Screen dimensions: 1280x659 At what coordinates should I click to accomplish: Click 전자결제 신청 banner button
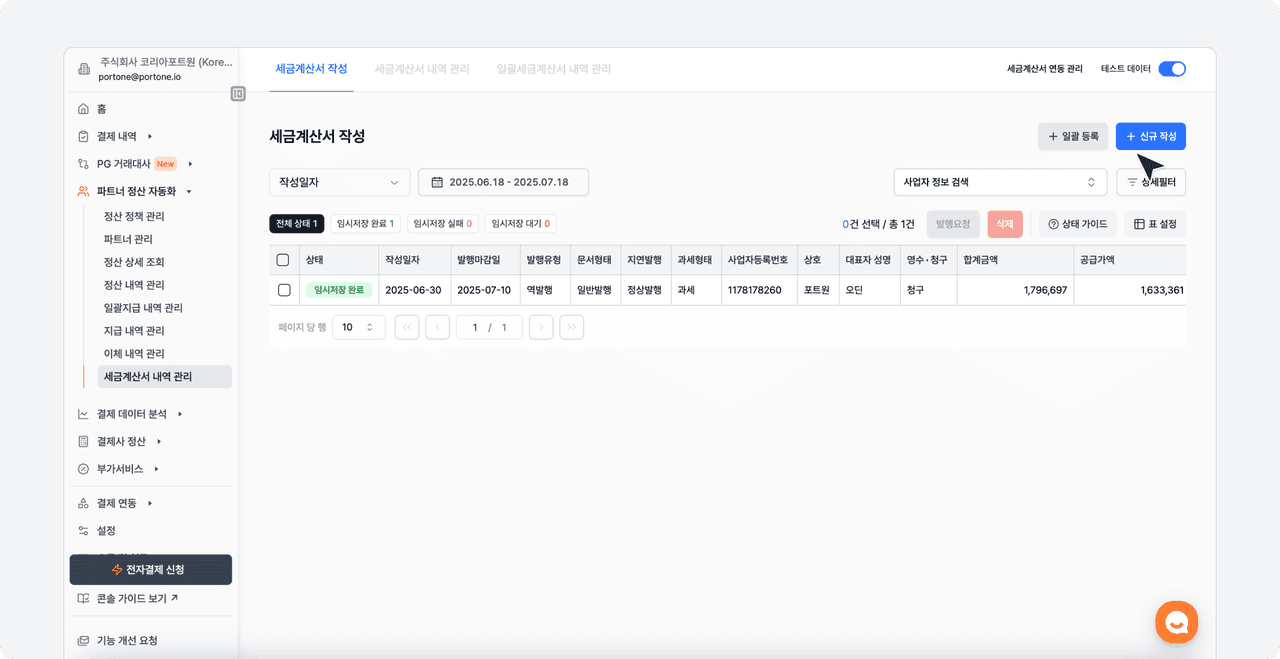pyautogui.click(x=150, y=570)
